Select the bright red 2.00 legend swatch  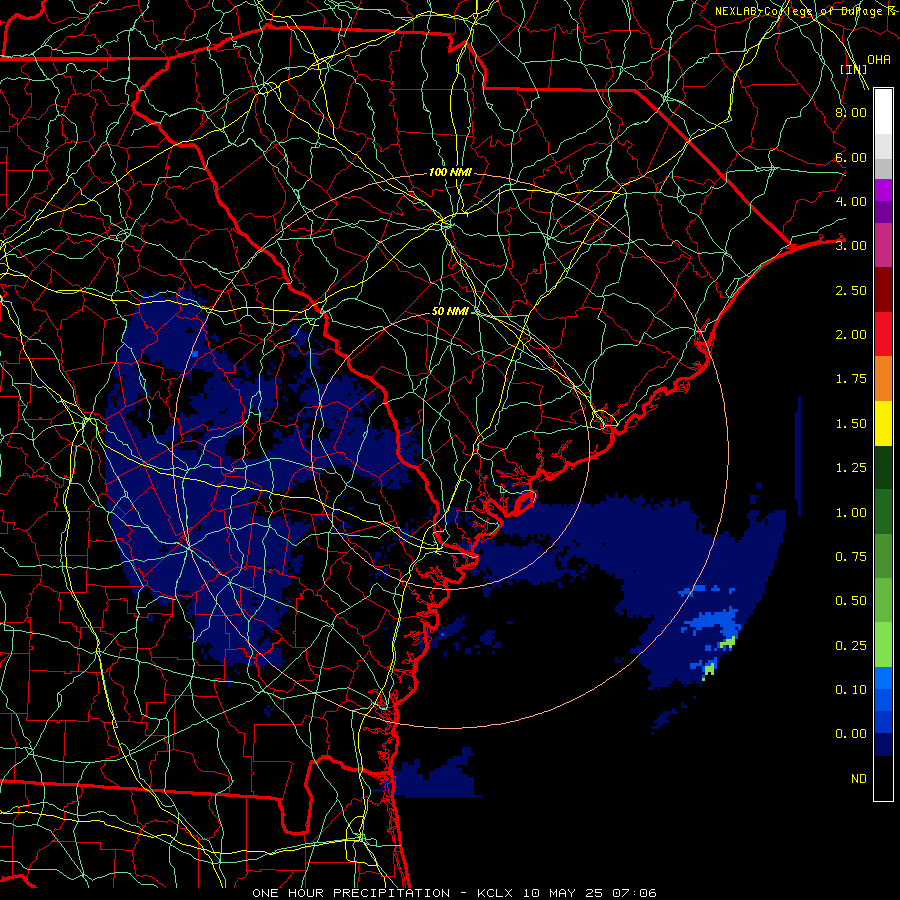point(883,334)
